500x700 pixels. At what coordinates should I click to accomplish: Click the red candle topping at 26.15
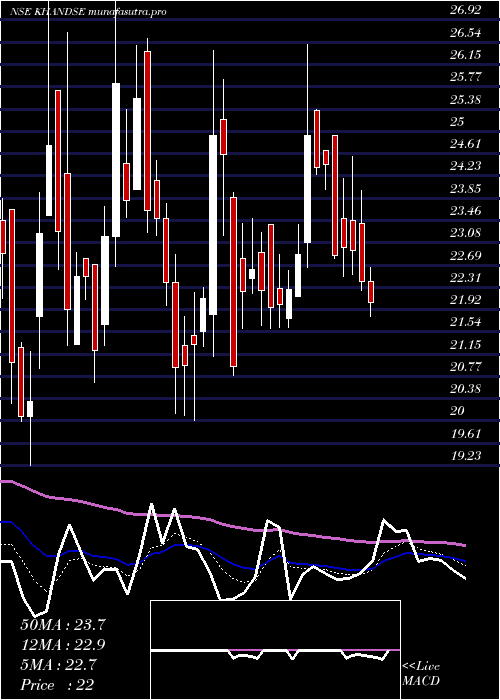147,131
